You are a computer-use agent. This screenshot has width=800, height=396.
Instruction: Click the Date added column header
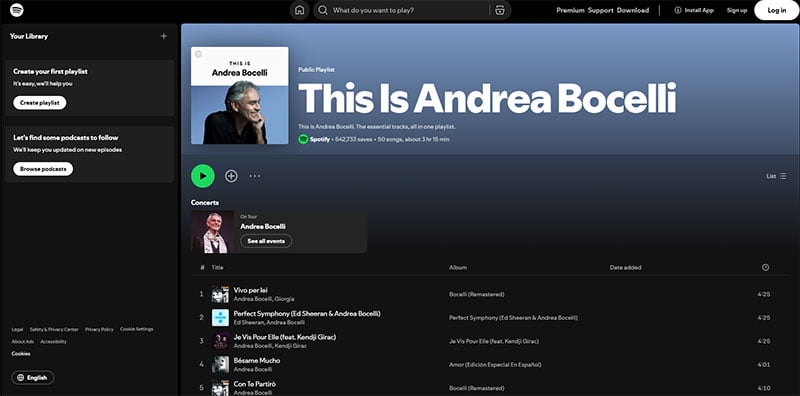(x=626, y=267)
